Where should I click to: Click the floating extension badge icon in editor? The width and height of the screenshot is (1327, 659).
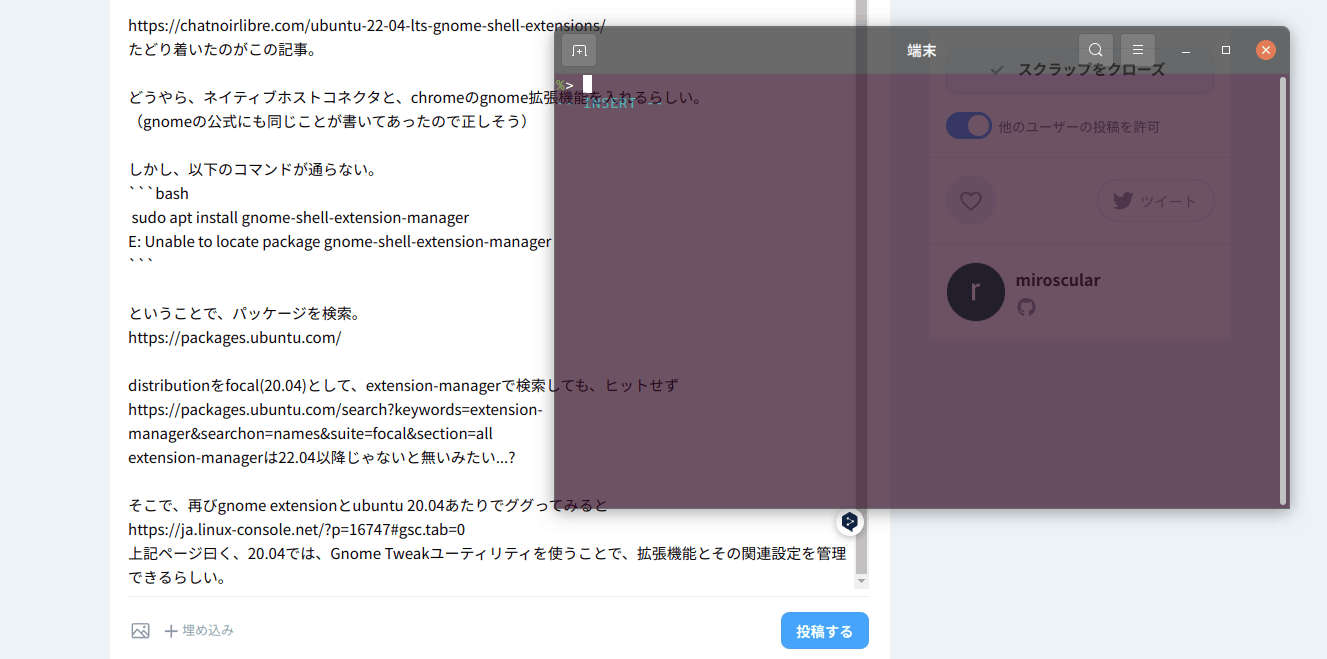(x=850, y=521)
